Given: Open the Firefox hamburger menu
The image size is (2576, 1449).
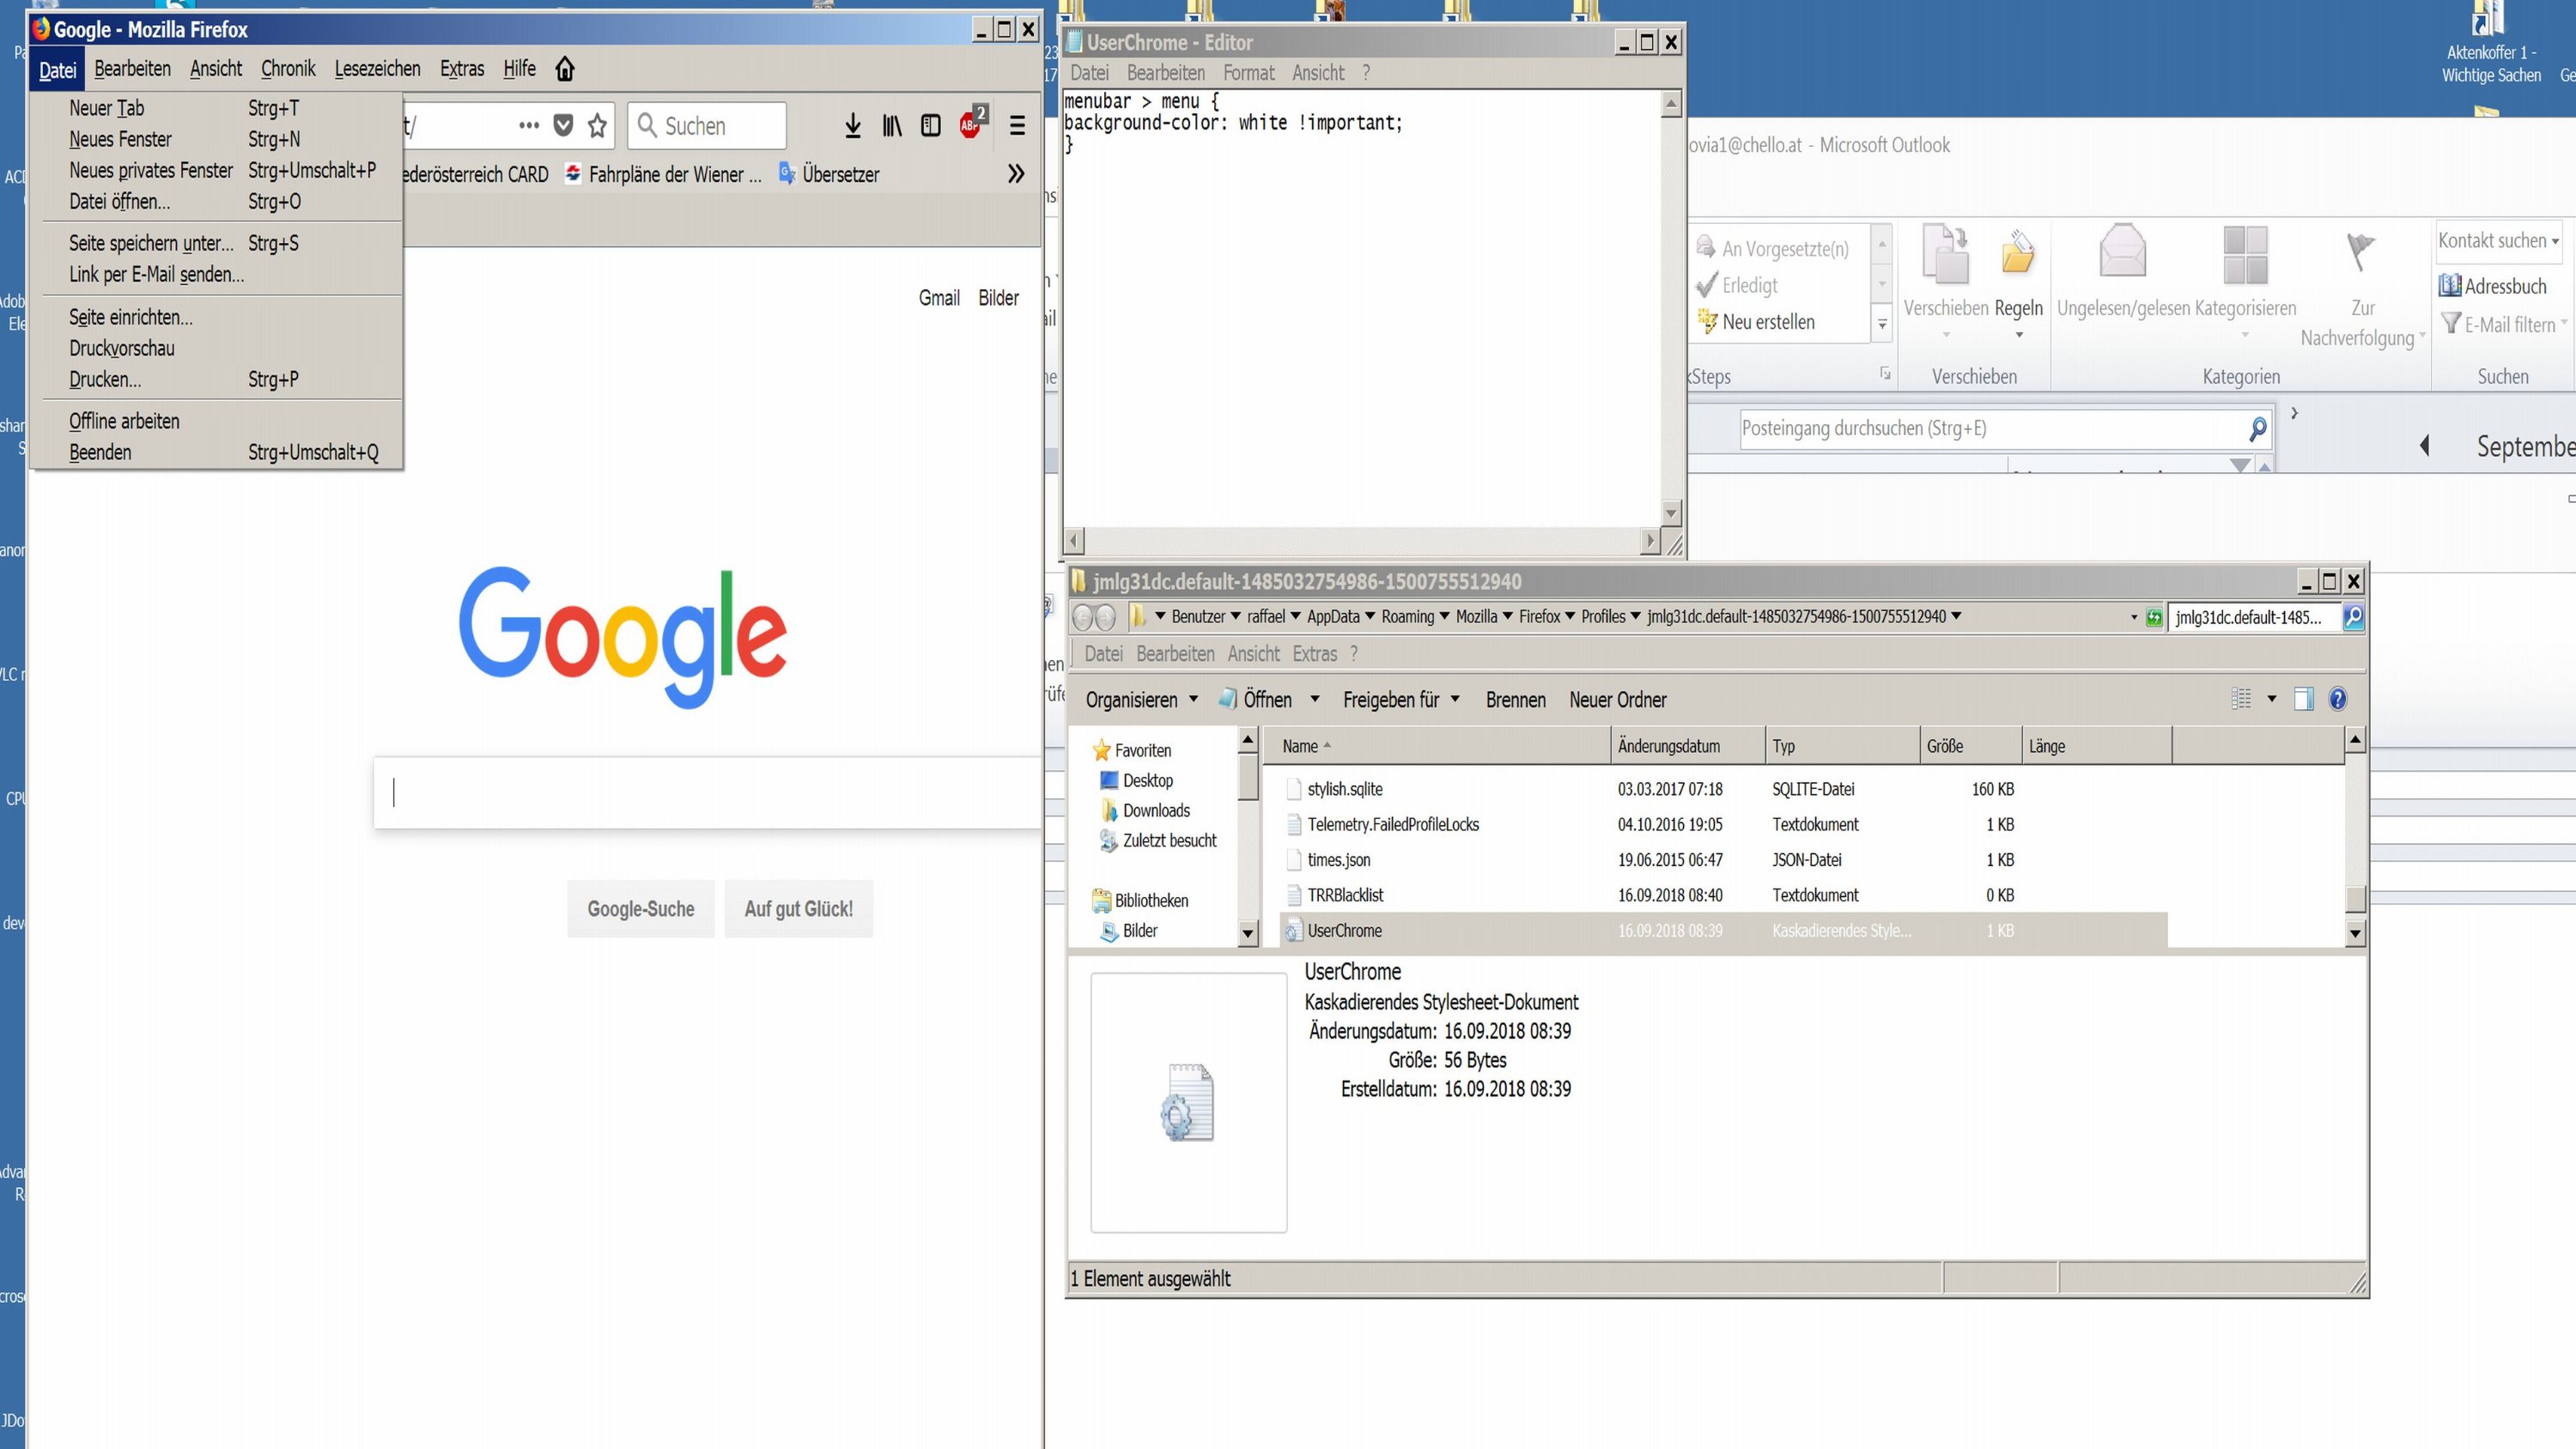Looking at the screenshot, I should (x=1017, y=126).
